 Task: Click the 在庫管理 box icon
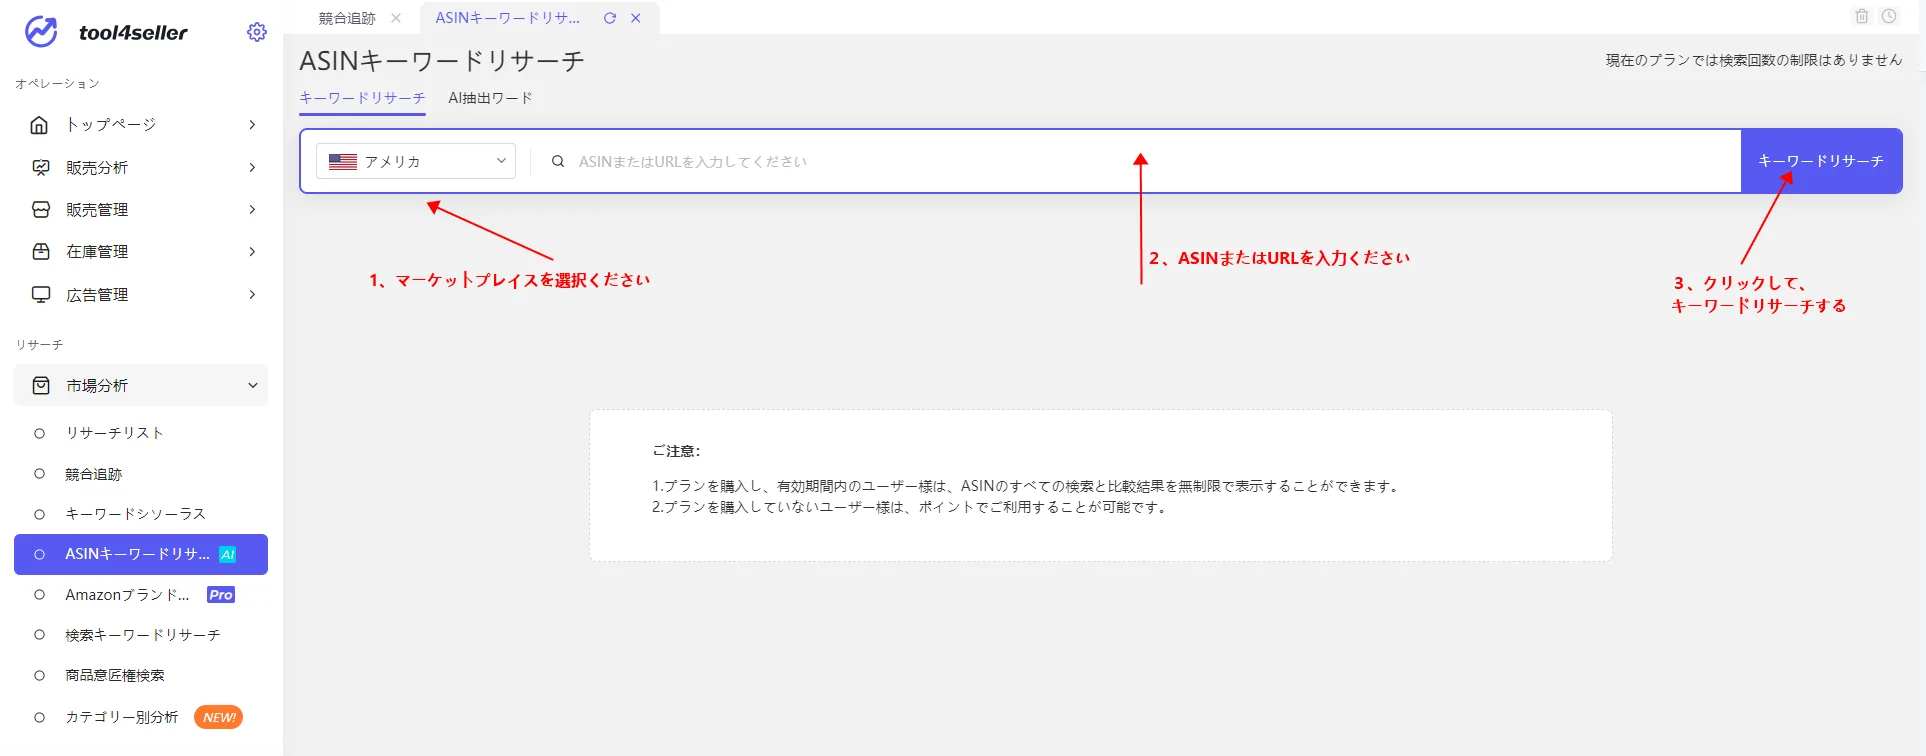click(x=41, y=252)
